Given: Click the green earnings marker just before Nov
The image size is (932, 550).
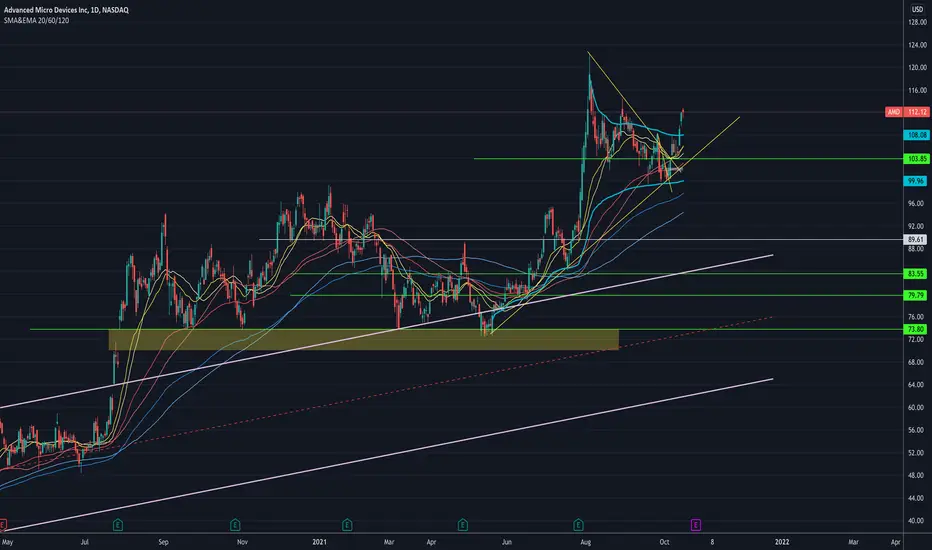Looking at the screenshot, I should [x=235, y=524].
